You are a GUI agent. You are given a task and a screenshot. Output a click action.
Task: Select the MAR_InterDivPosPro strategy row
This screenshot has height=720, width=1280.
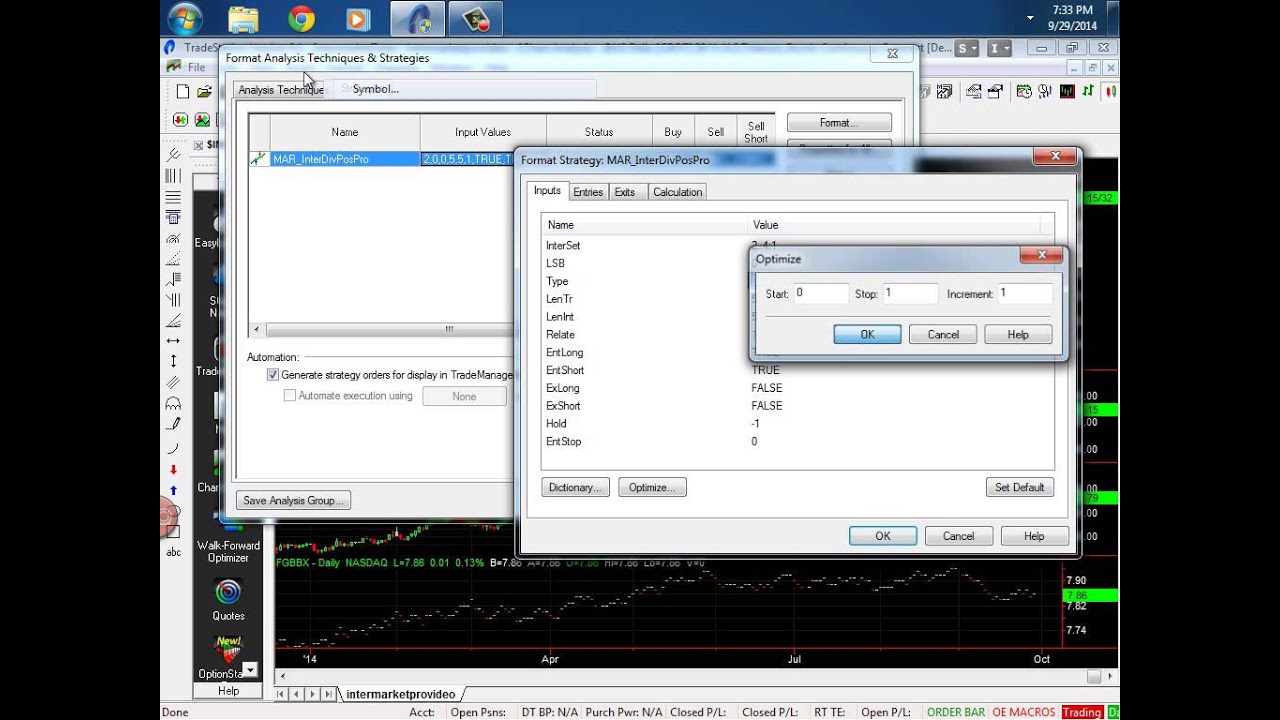coord(380,159)
